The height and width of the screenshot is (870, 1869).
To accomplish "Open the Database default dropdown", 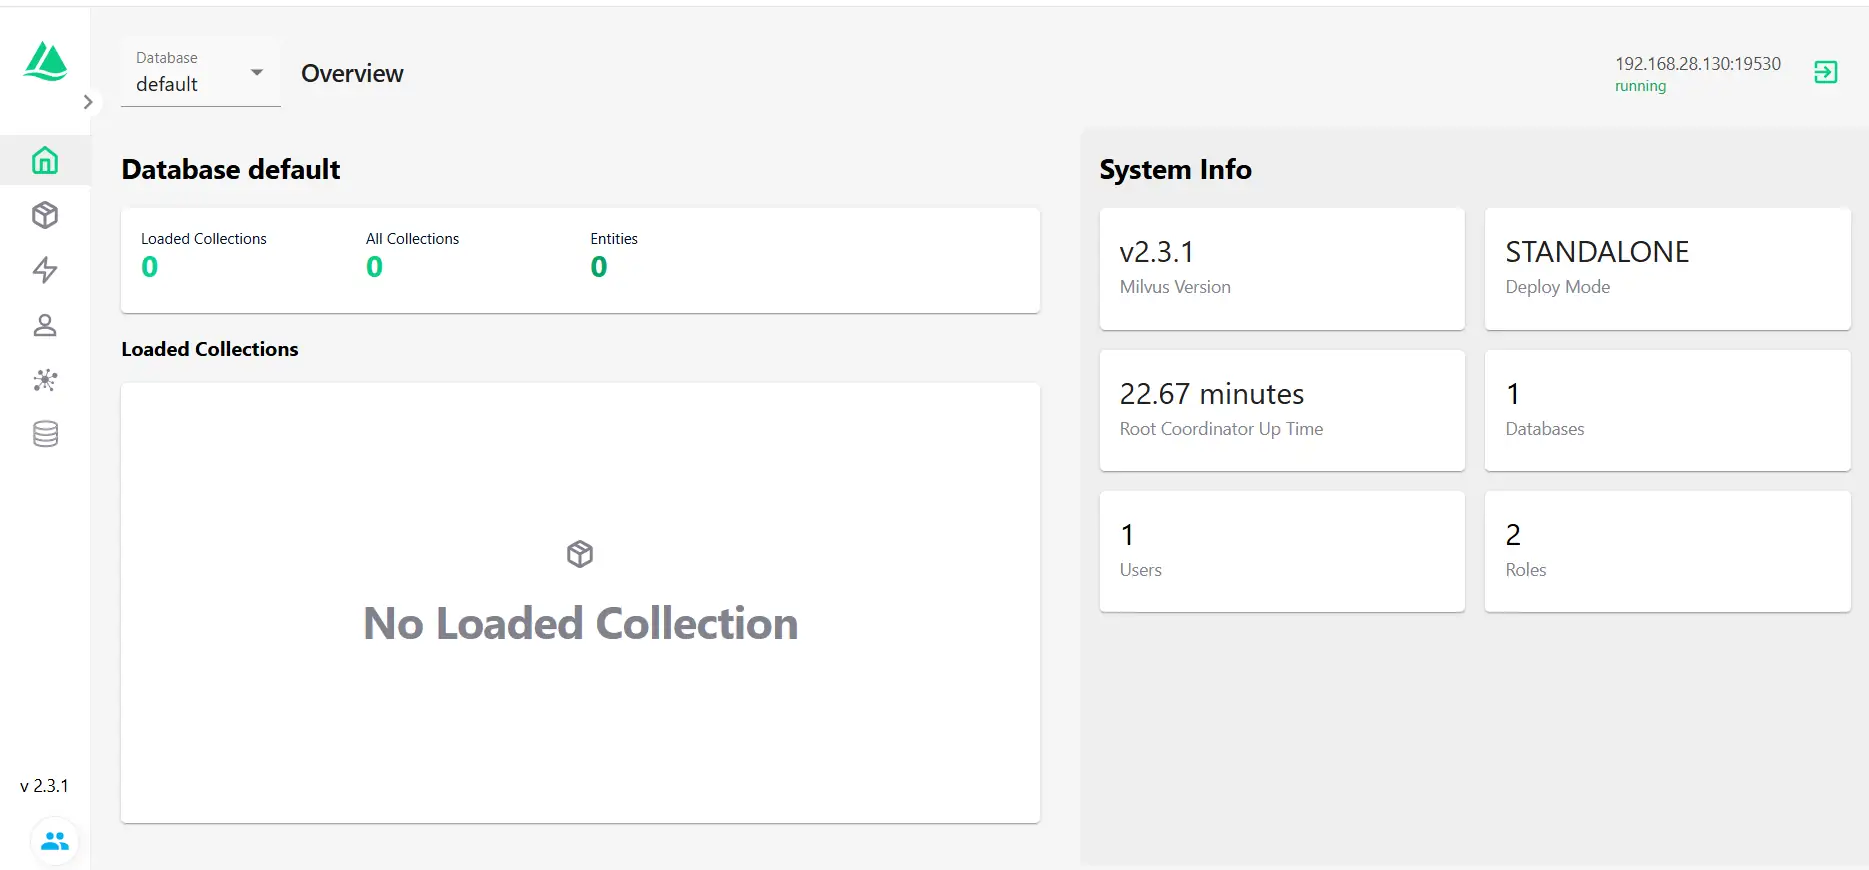I will (200, 72).
